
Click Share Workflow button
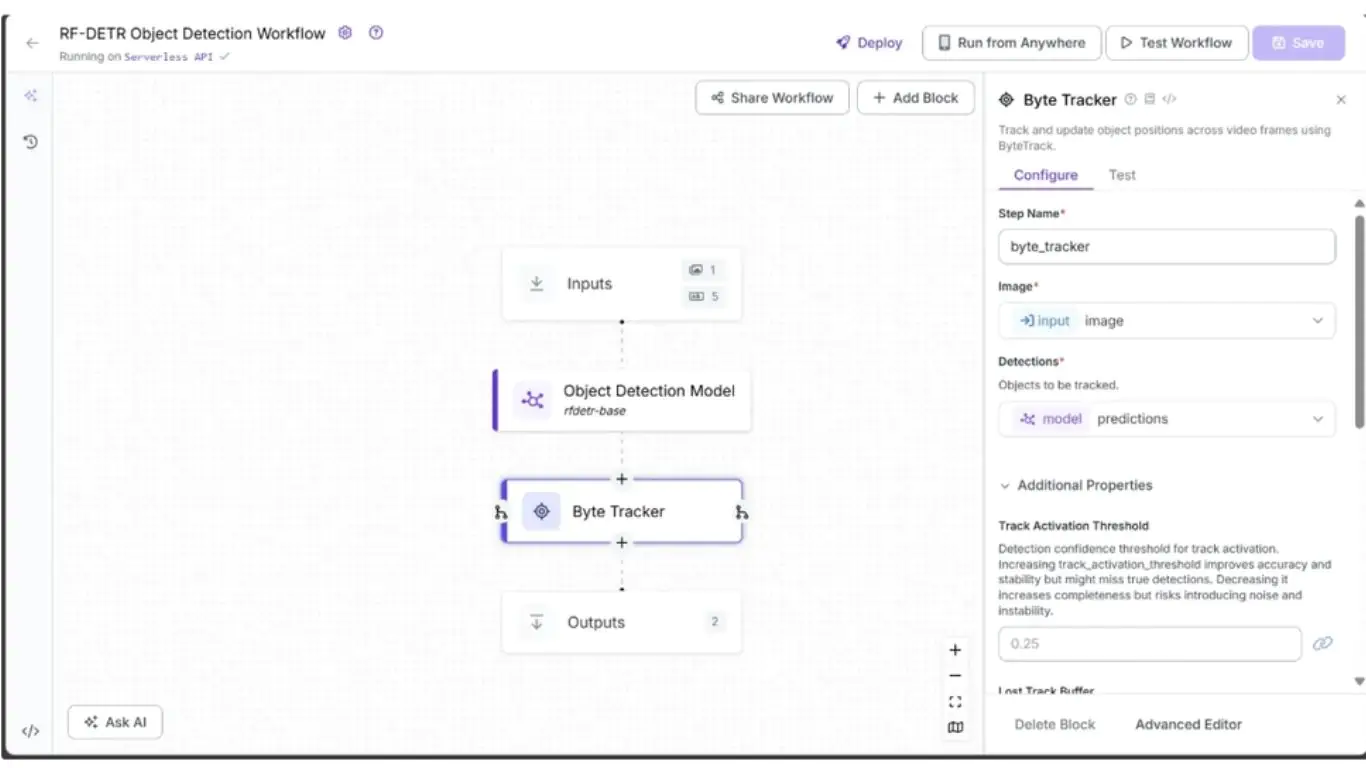tap(772, 98)
